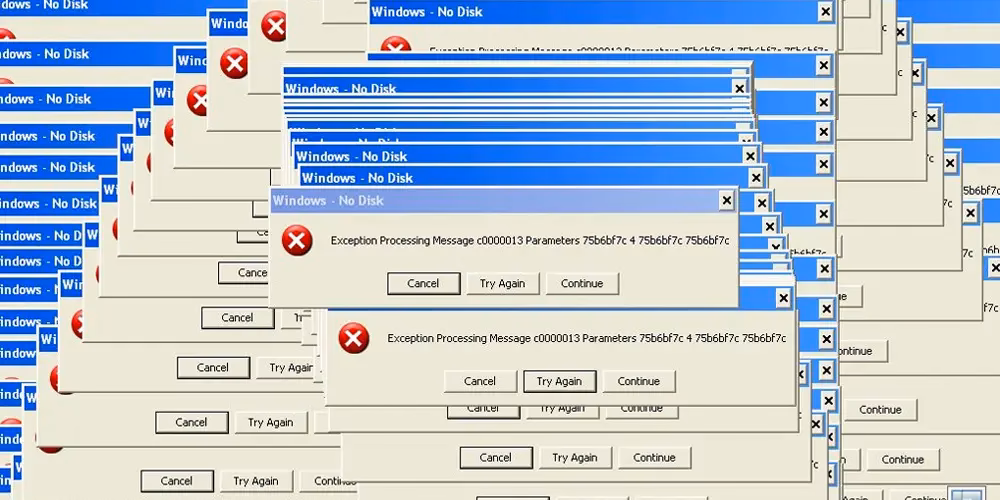Screen dimensions: 1000x500
Task: Click Cancel in the dialog with the faded title bar
Action: click(423, 284)
